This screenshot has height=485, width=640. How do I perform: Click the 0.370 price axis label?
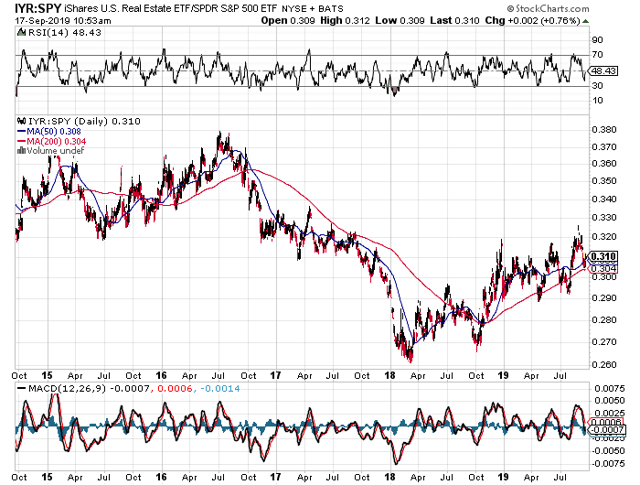(604, 147)
